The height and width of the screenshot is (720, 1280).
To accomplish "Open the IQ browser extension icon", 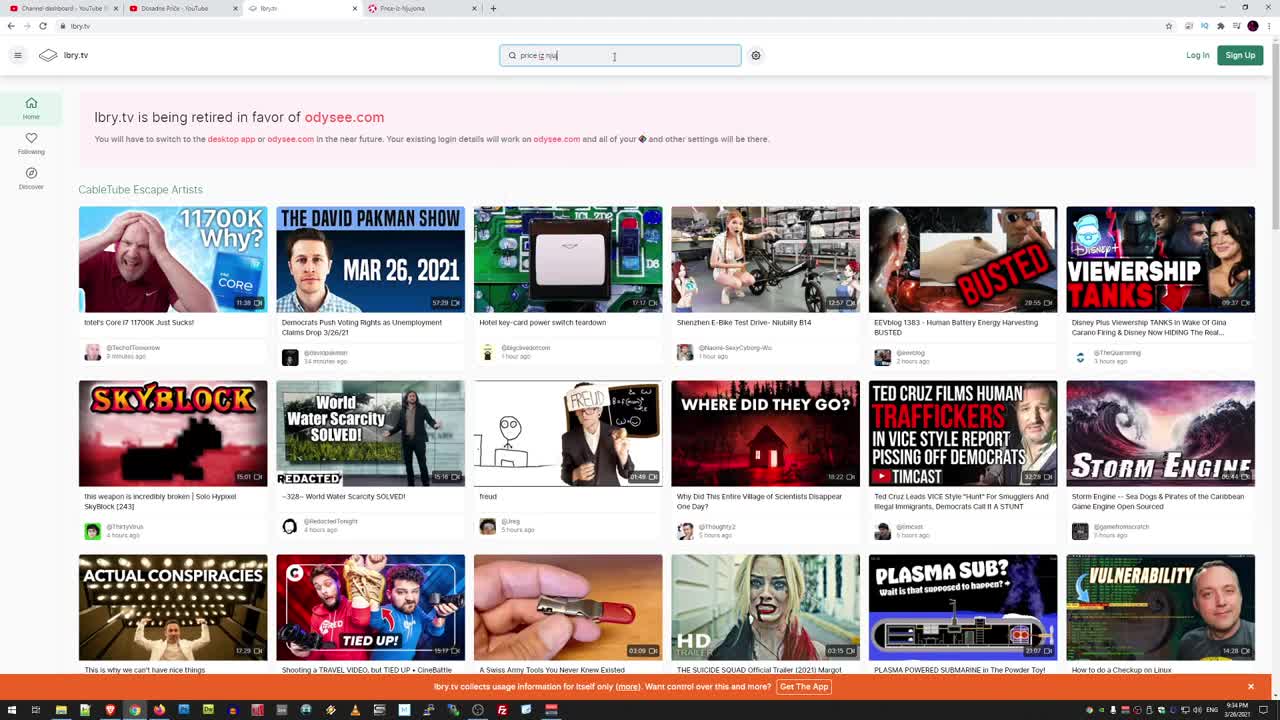I will click(x=1204, y=26).
